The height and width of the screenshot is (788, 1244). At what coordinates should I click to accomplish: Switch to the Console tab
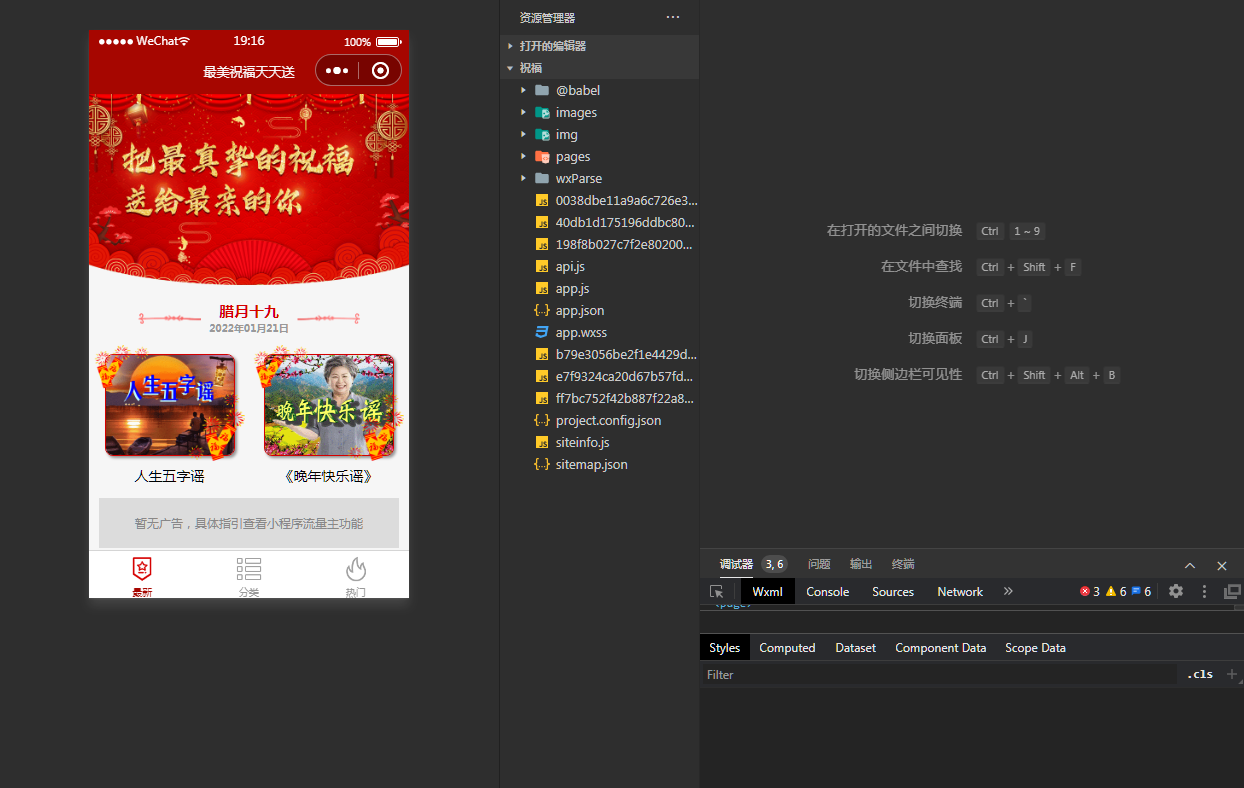827,592
